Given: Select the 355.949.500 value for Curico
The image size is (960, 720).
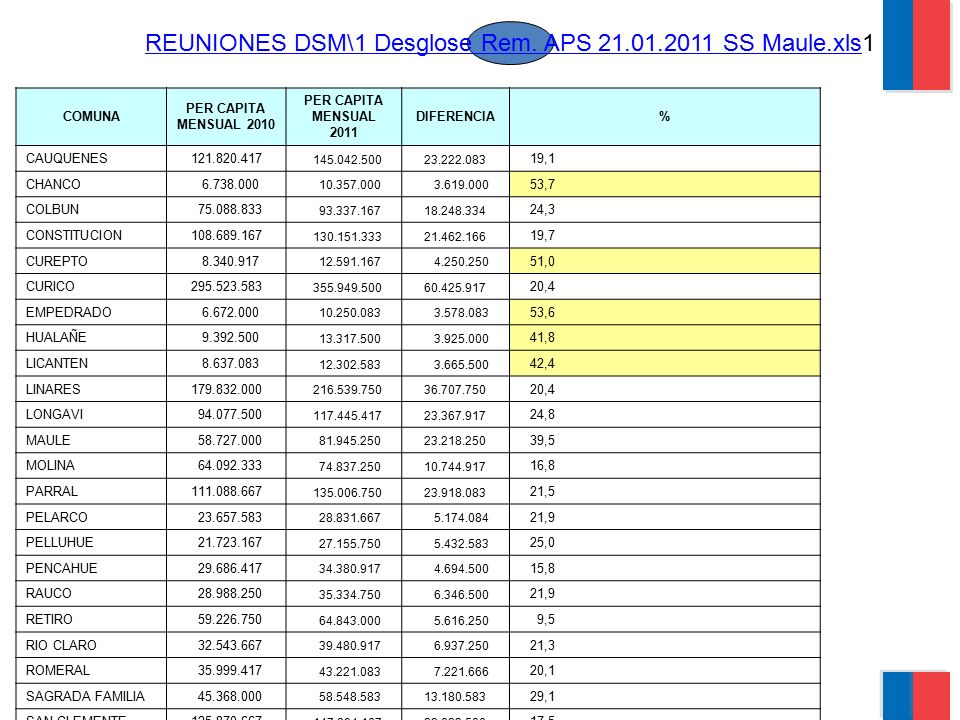Looking at the screenshot, I should tap(347, 288).
